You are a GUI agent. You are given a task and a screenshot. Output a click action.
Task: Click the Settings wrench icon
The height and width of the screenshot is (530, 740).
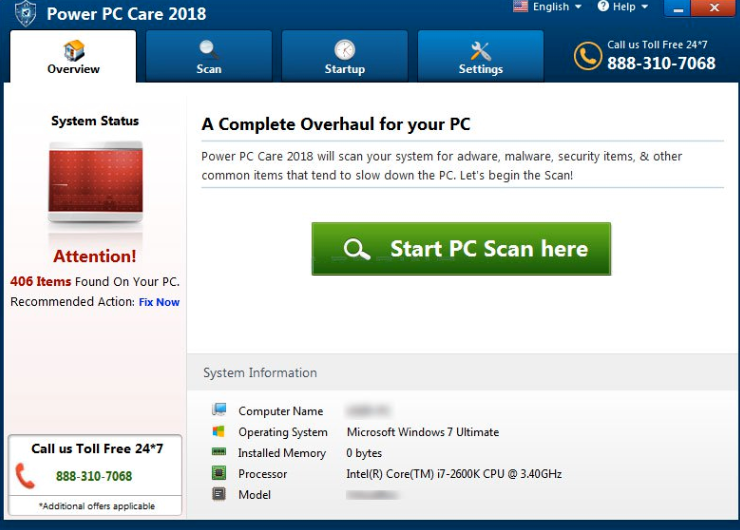coord(480,50)
